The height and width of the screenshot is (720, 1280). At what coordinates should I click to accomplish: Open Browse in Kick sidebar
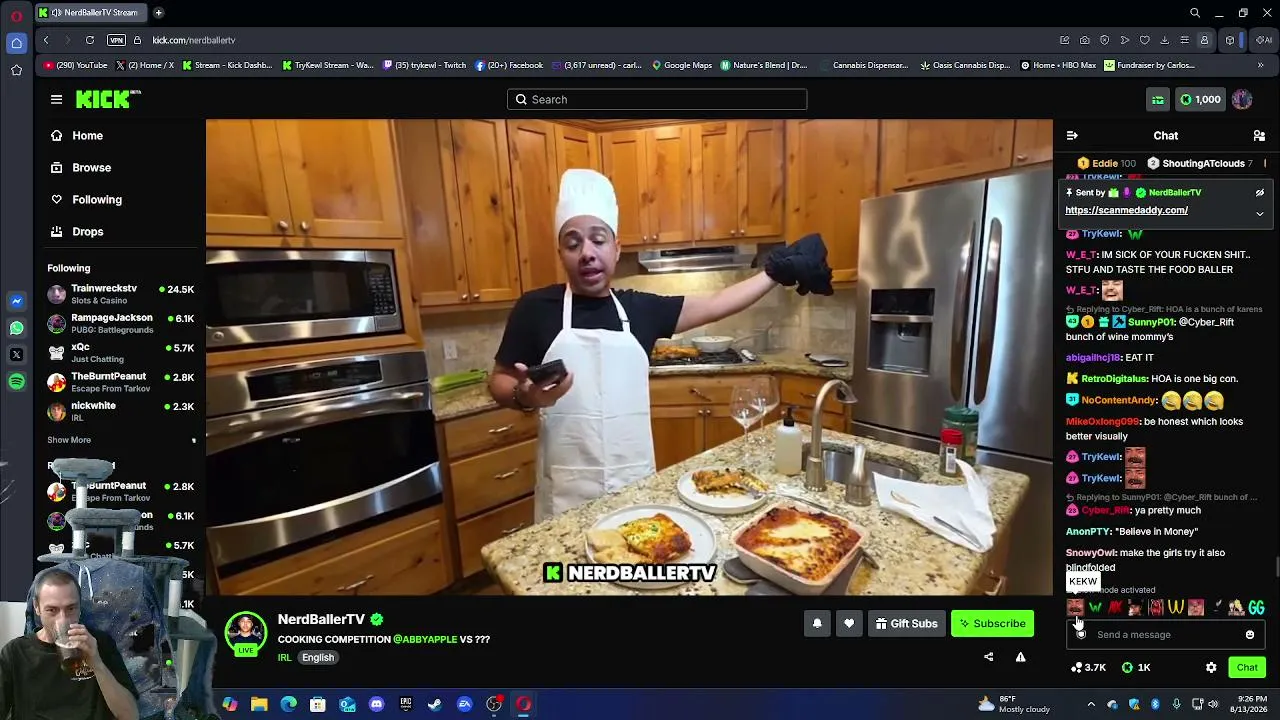point(91,167)
